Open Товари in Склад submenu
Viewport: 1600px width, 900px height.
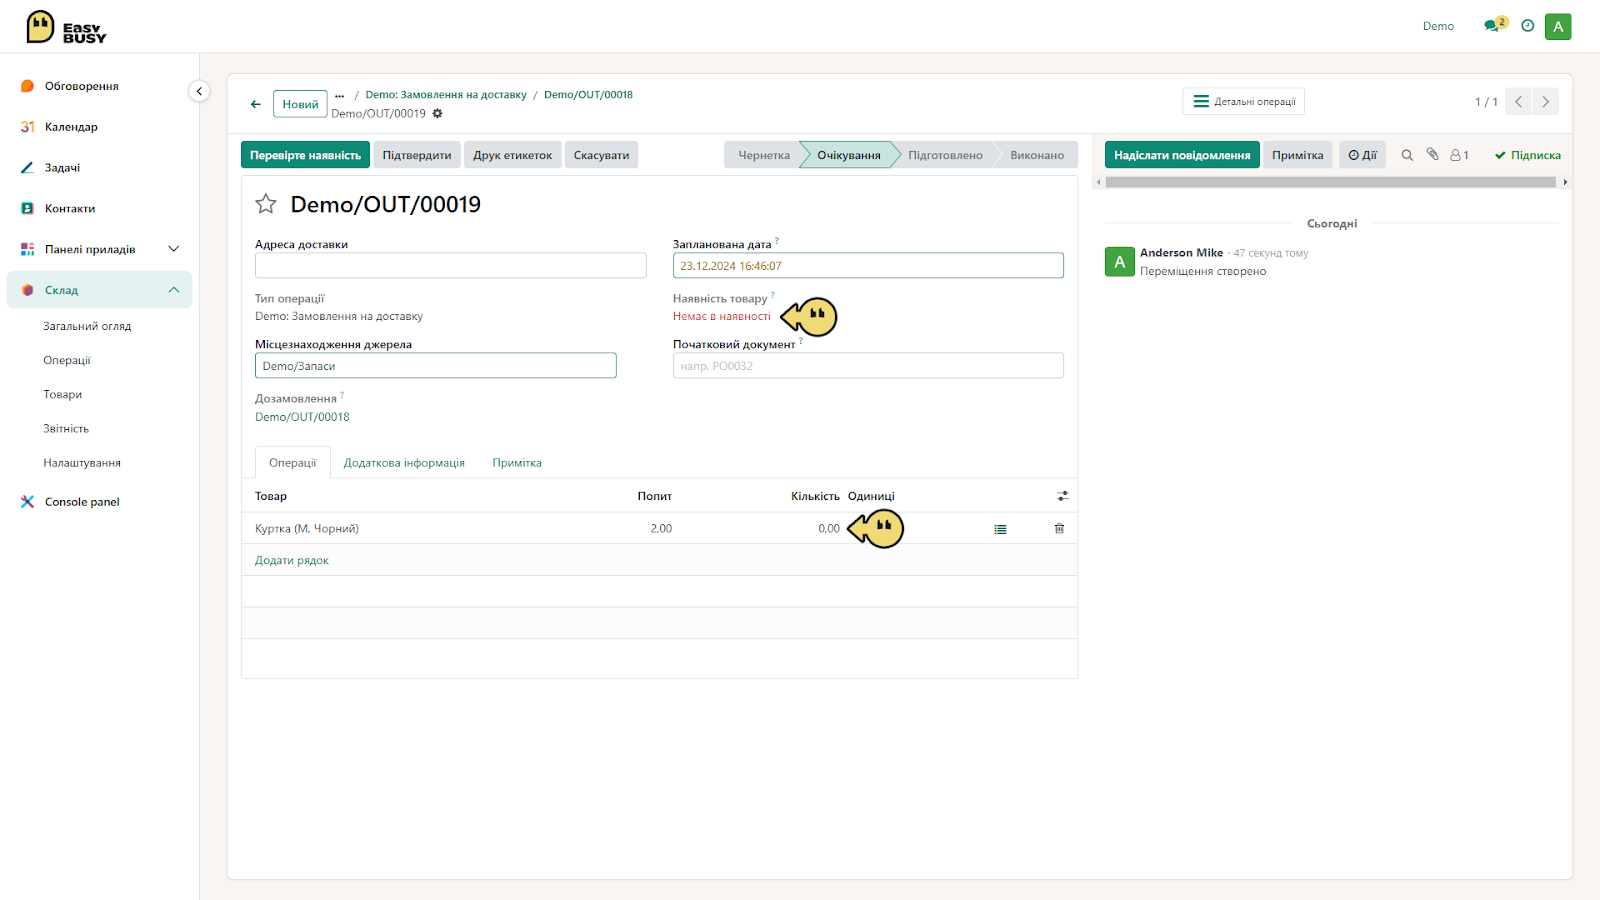coord(63,395)
